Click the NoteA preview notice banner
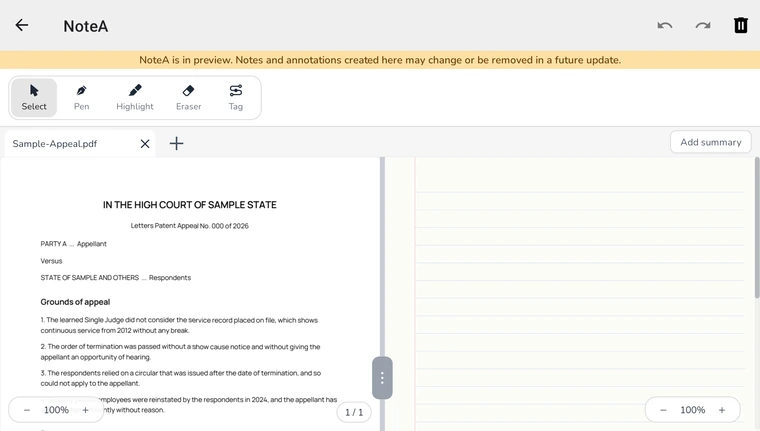The width and height of the screenshot is (760, 431). pos(380,60)
